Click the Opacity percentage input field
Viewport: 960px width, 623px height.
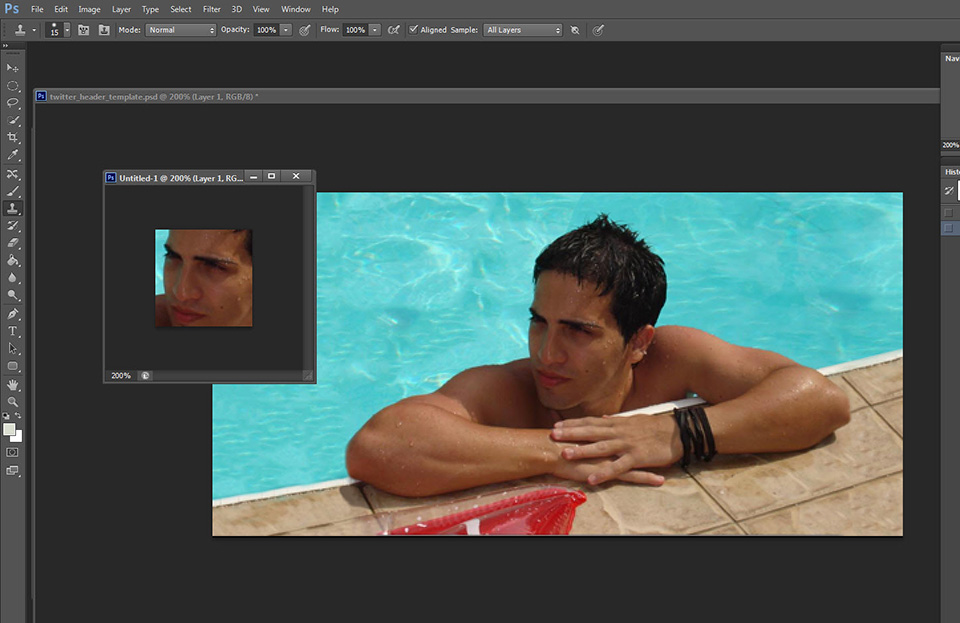pyautogui.click(x=265, y=30)
